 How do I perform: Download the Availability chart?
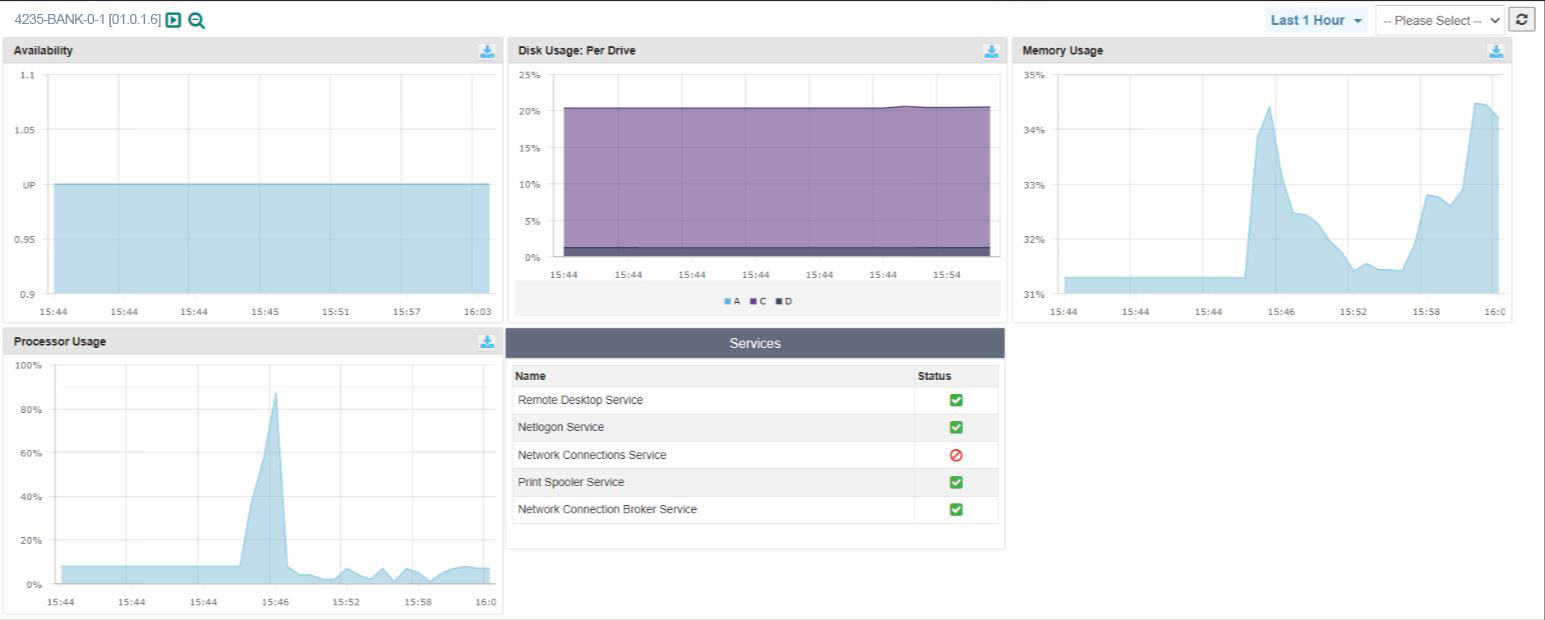[x=487, y=51]
